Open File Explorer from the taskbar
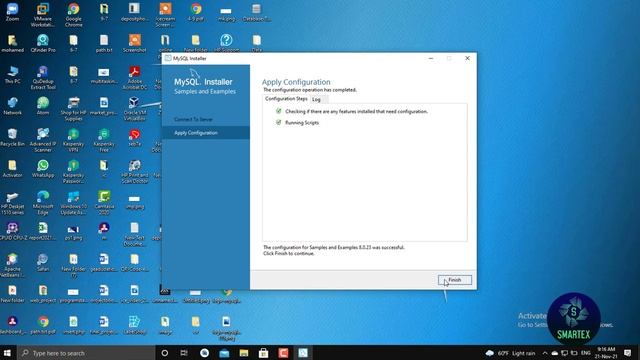Viewport: 640px width, 360px height. pyautogui.click(x=244, y=353)
